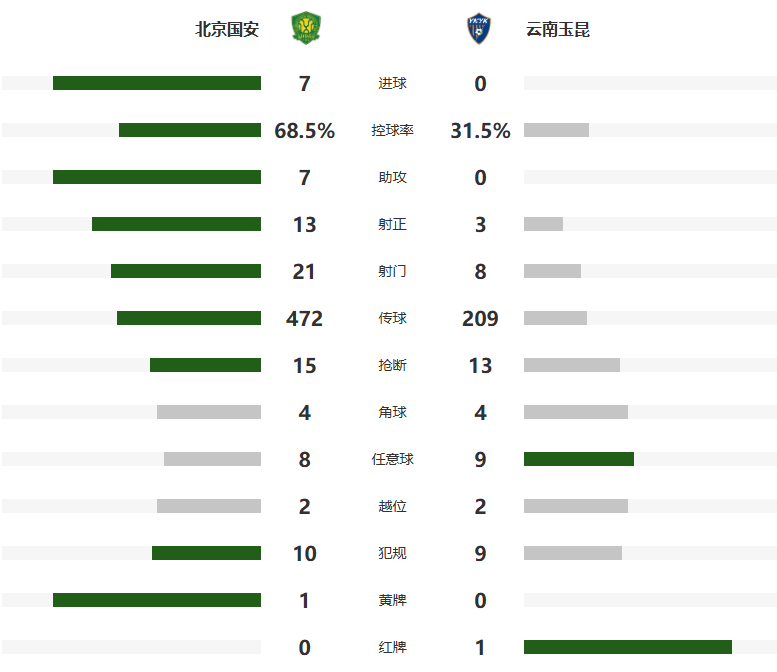Select the 进球 goals stat label
This screenshot has width=777, height=672.
point(392,83)
